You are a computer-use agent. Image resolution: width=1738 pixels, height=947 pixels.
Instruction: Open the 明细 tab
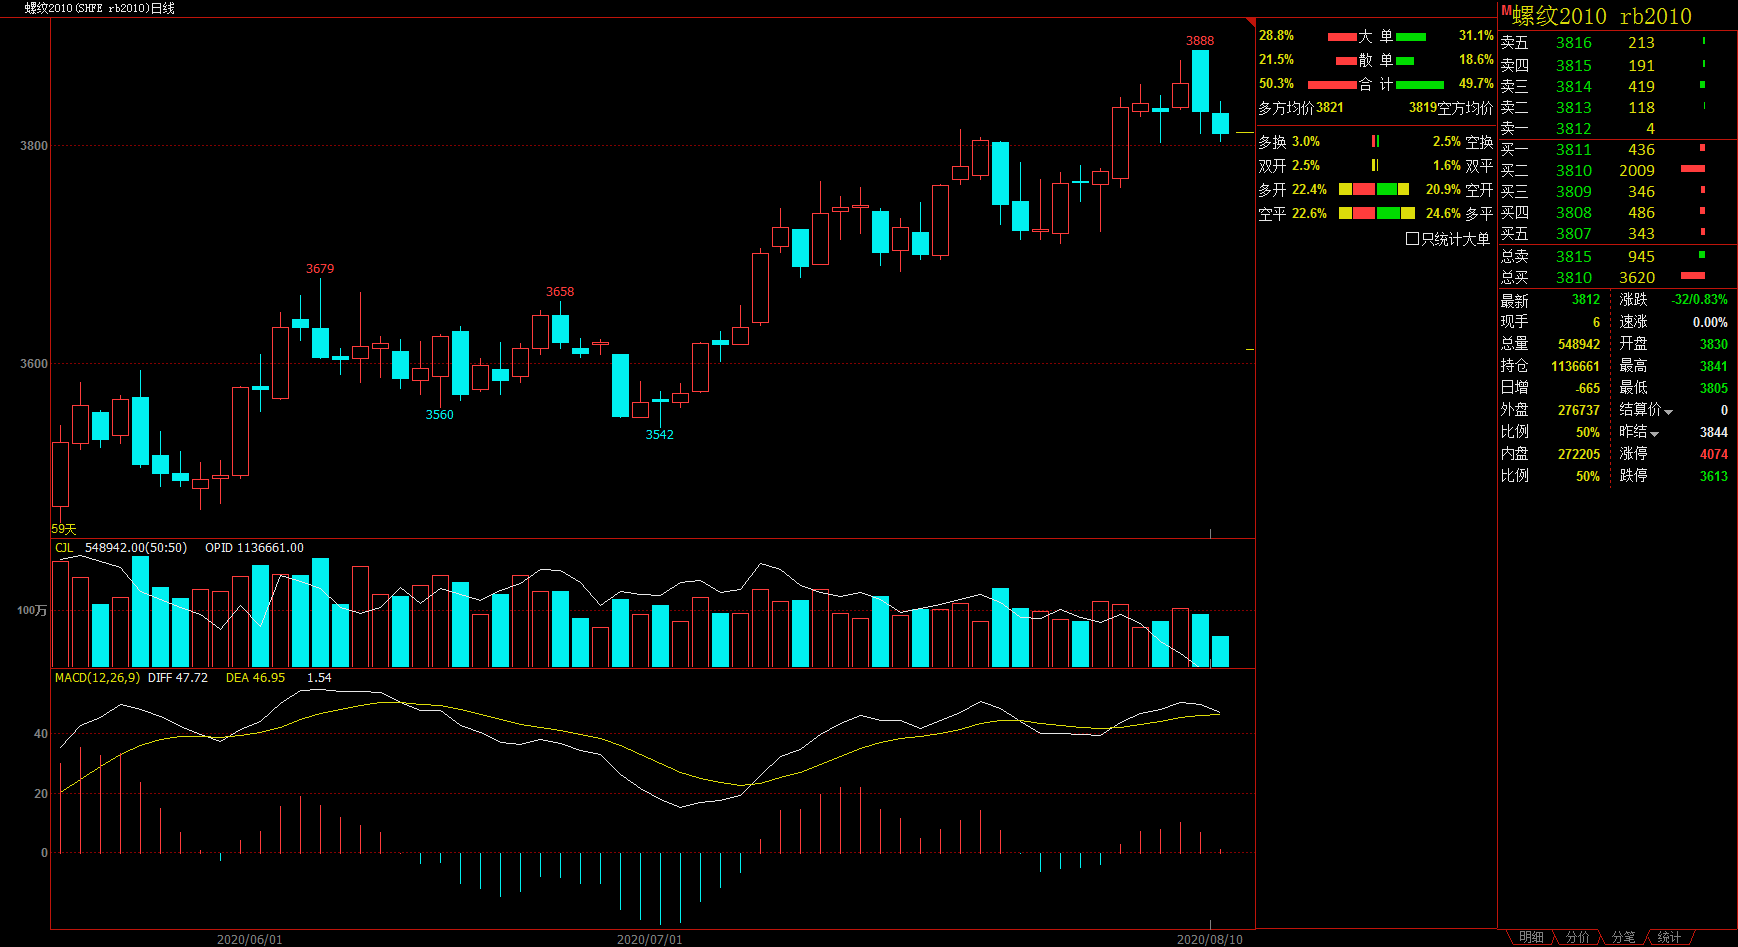(x=1531, y=937)
